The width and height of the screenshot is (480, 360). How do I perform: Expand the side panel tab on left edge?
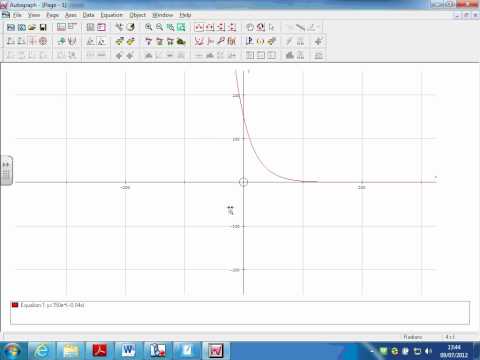pos(6,170)
